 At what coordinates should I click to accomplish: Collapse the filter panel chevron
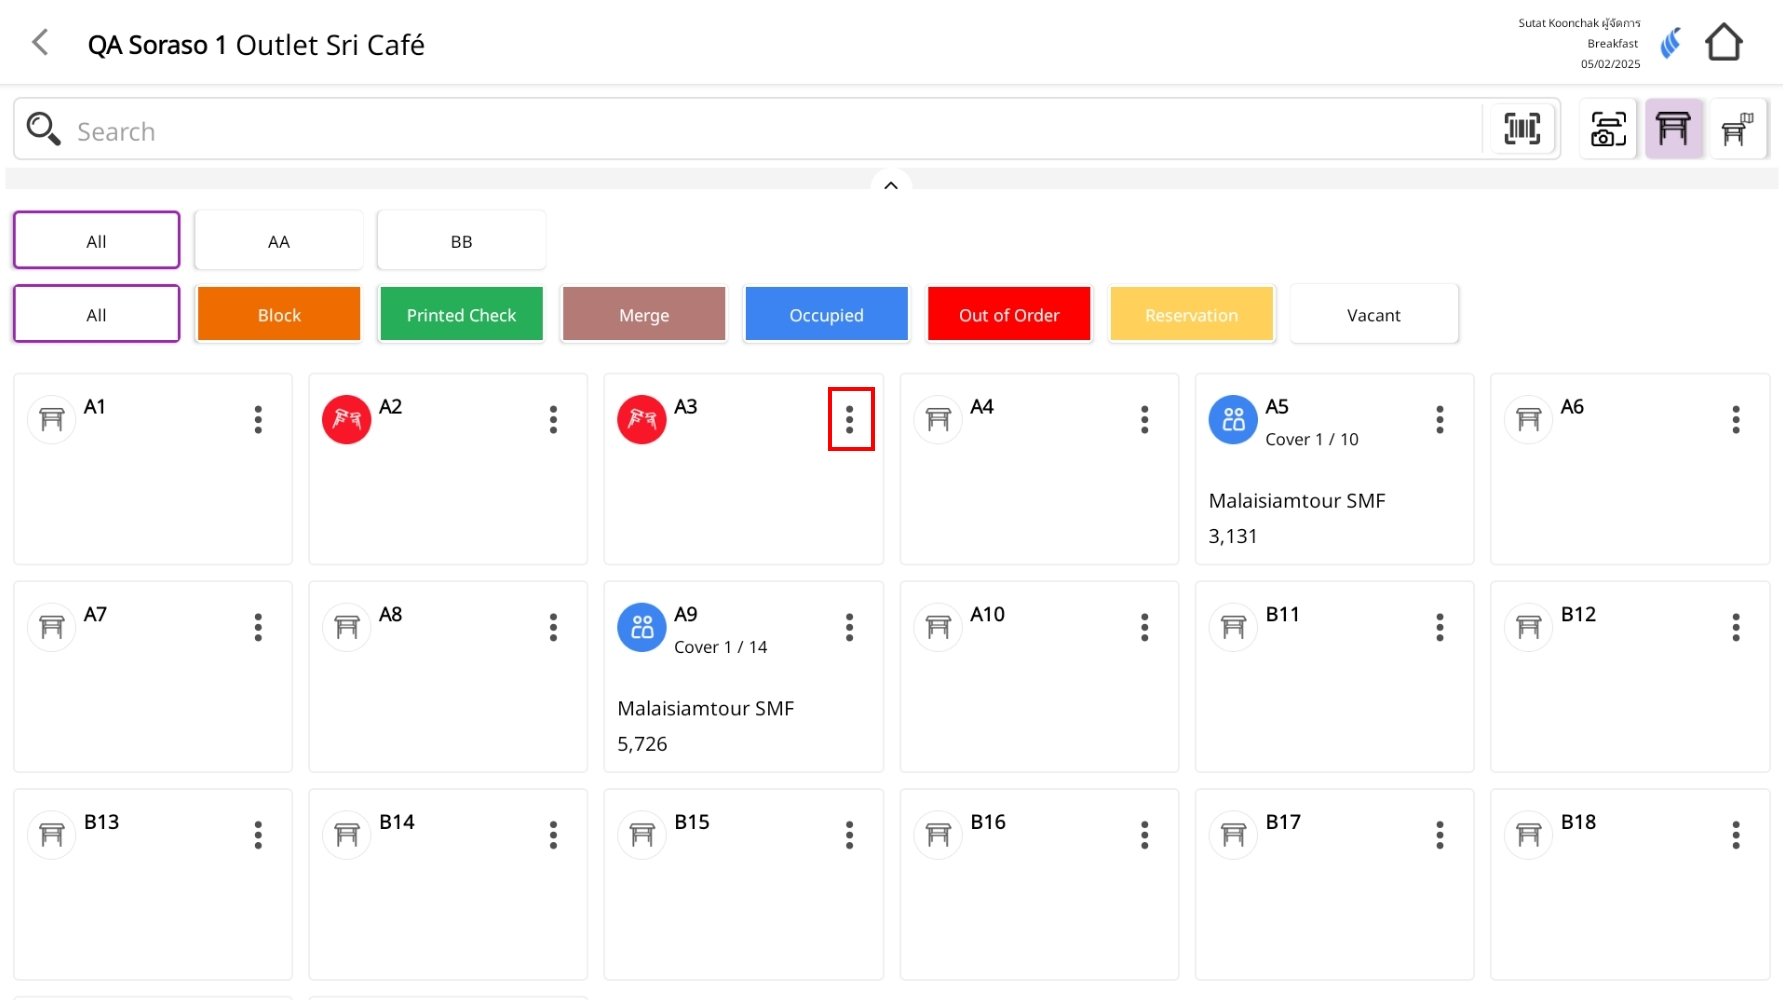891,185
